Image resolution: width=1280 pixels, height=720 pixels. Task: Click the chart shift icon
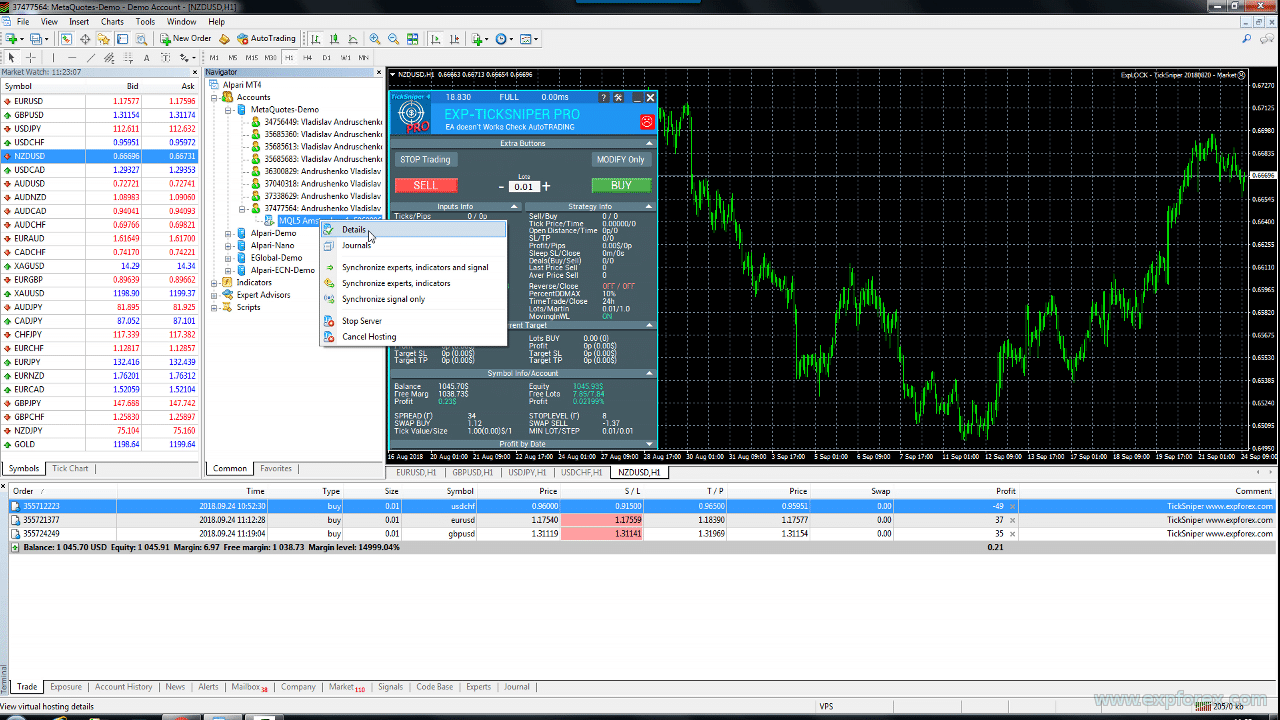coord(455,39)
